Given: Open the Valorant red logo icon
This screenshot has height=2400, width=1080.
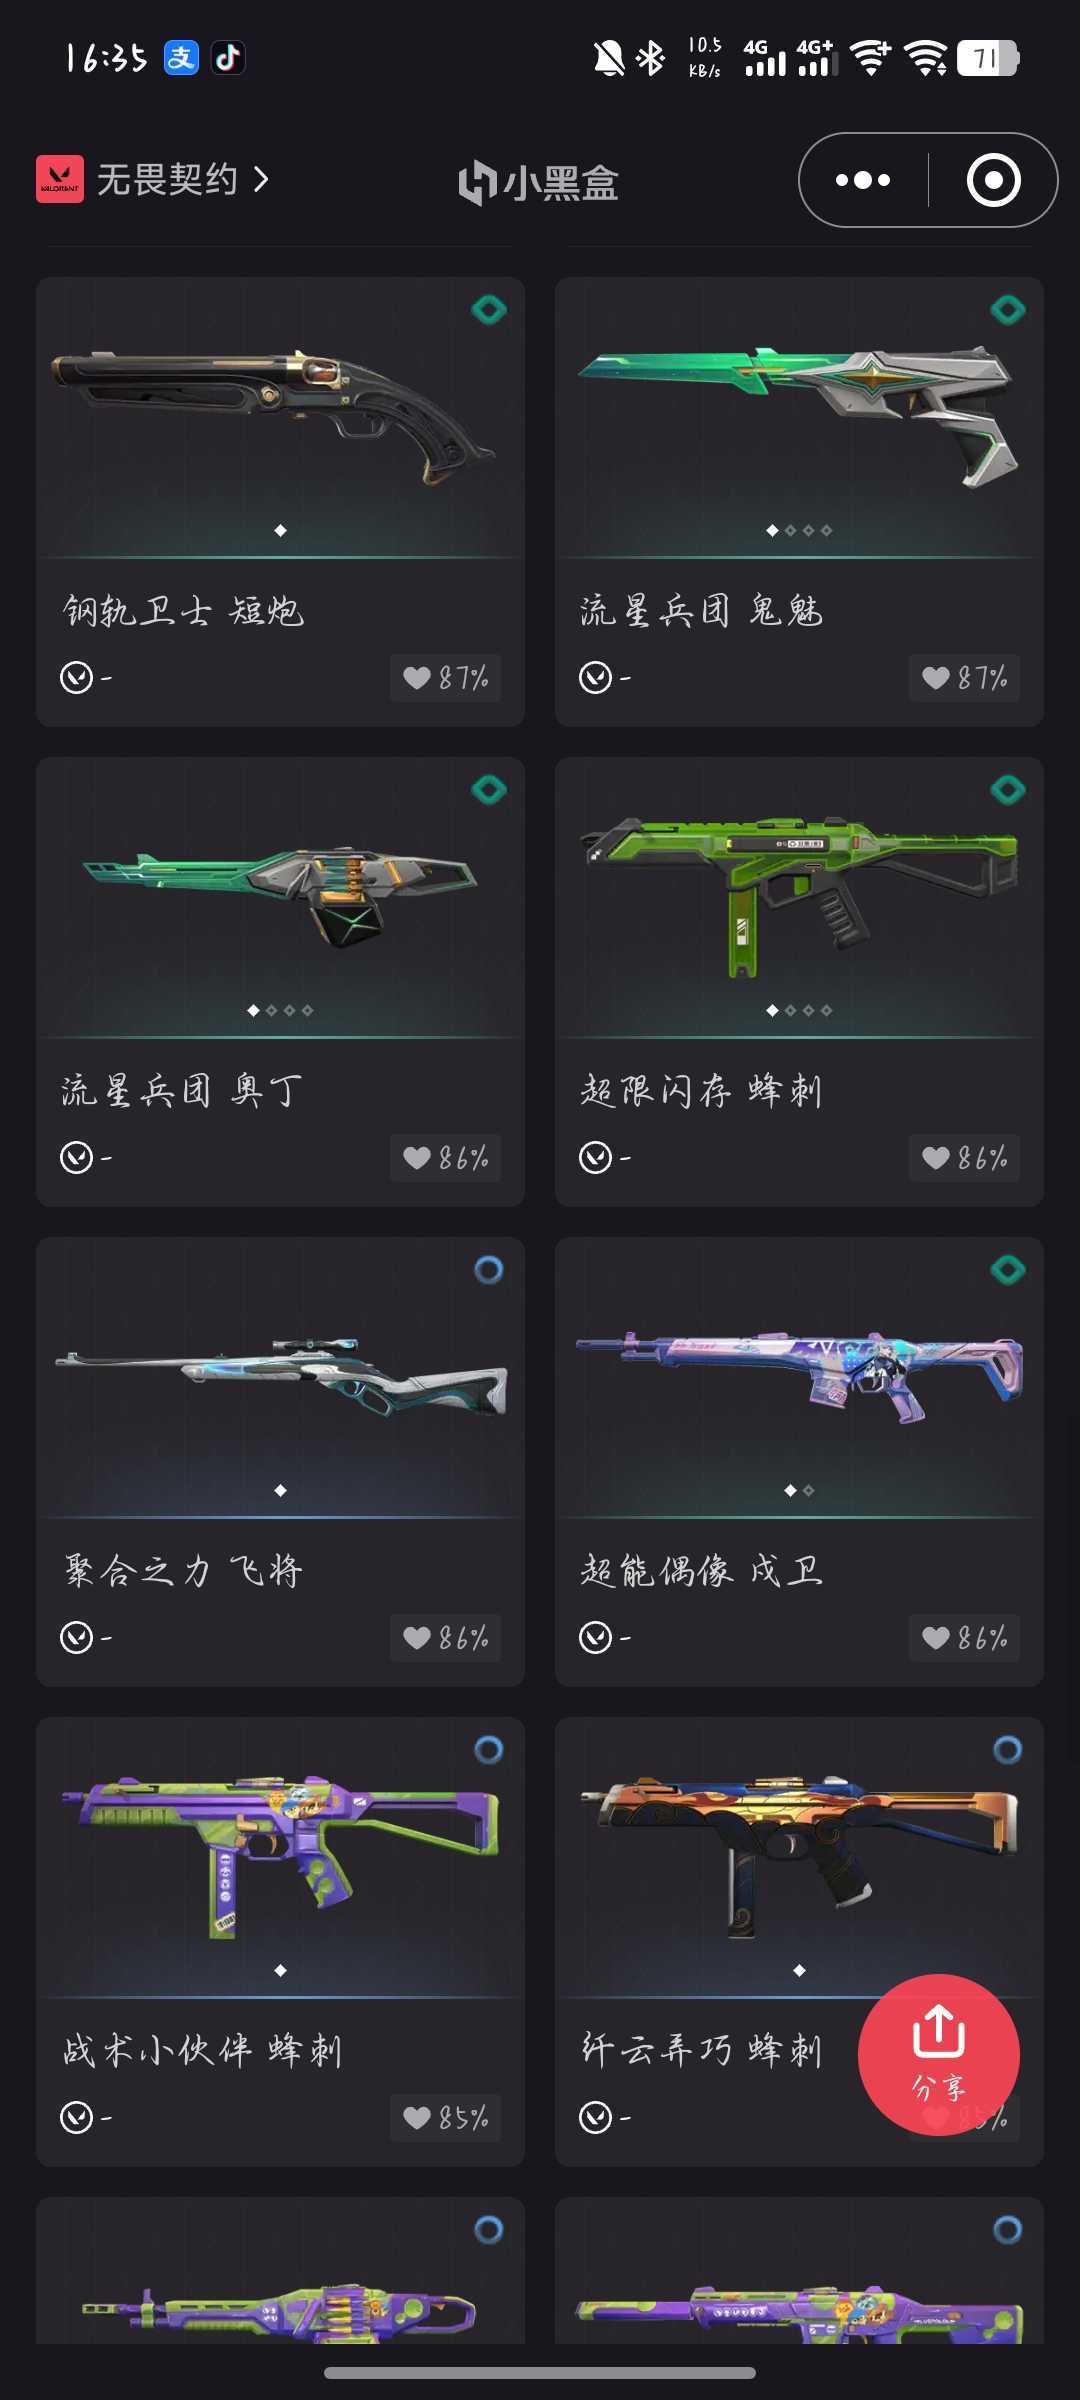Looking at the screenshot, I should pos(60,179).
